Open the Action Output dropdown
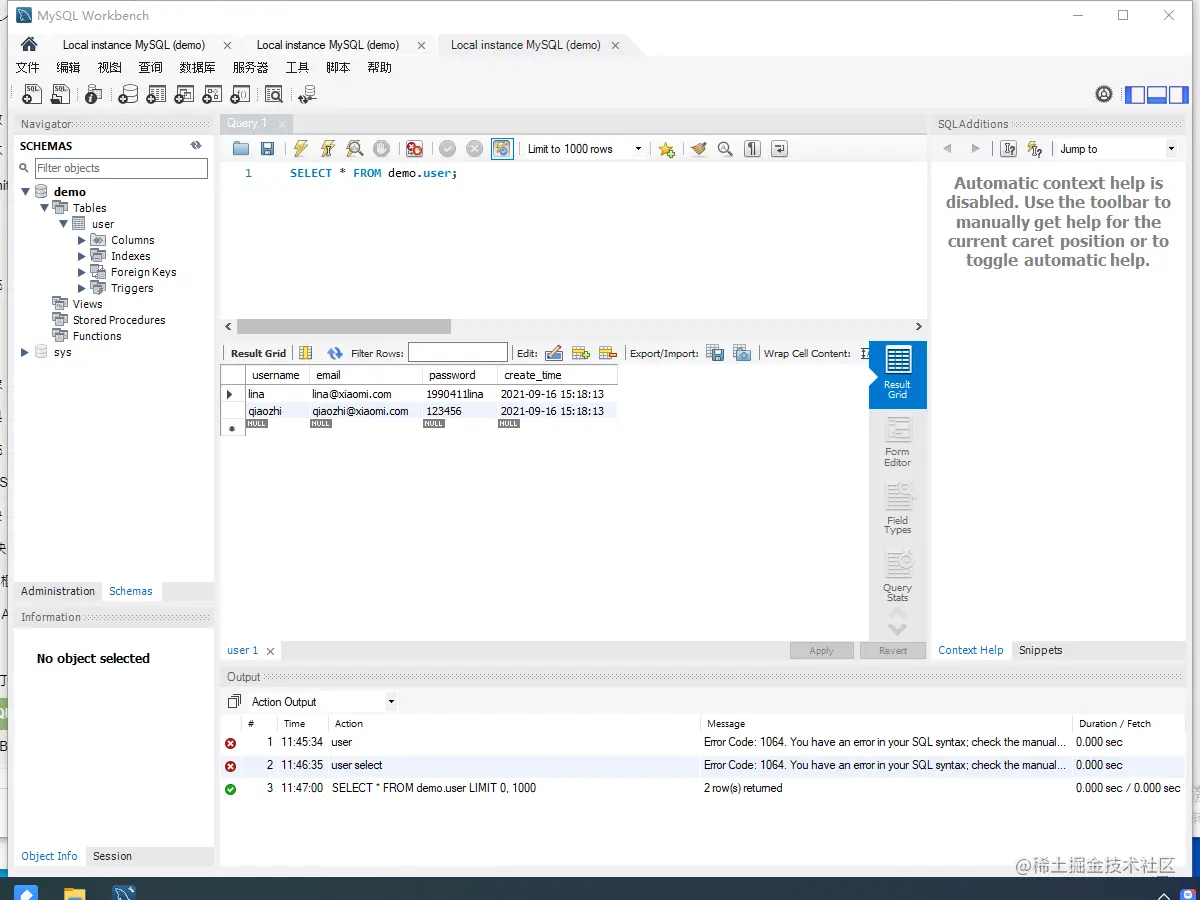Viewport: 1200px width, 900px height. [x=322, y=702]
